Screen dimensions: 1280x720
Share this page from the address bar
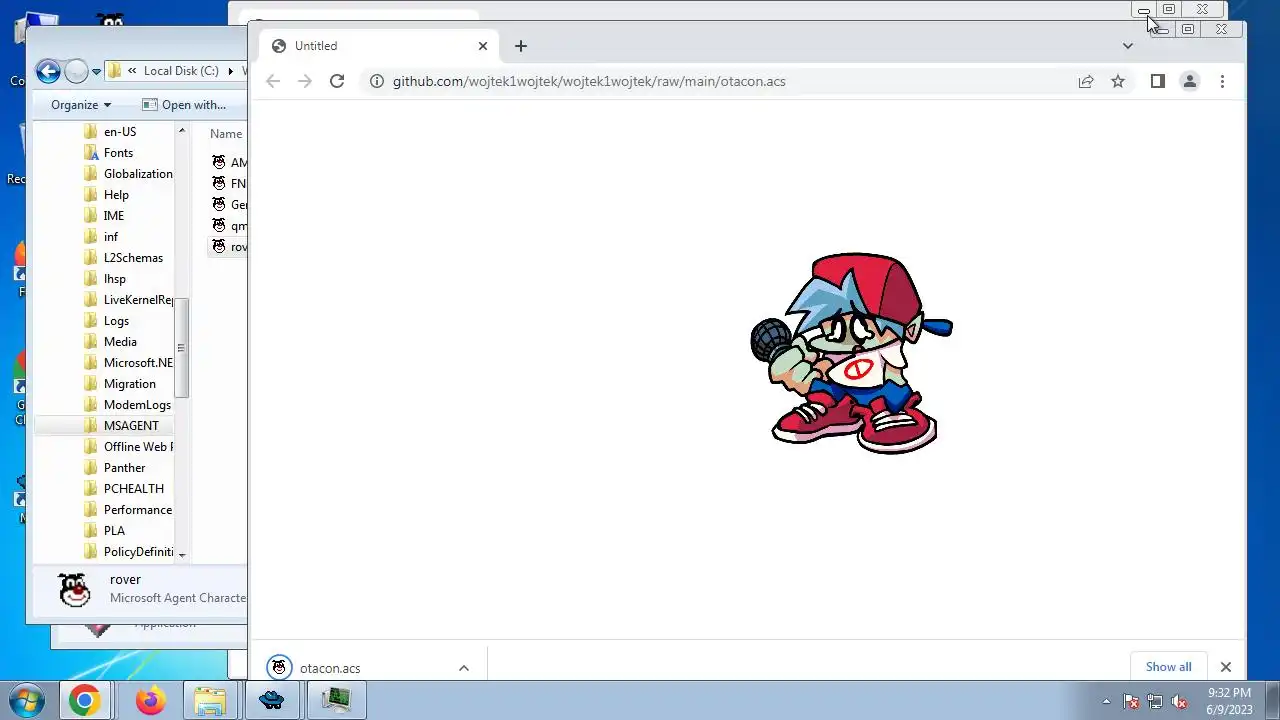pyautogui.click(x=1086, y=81)
